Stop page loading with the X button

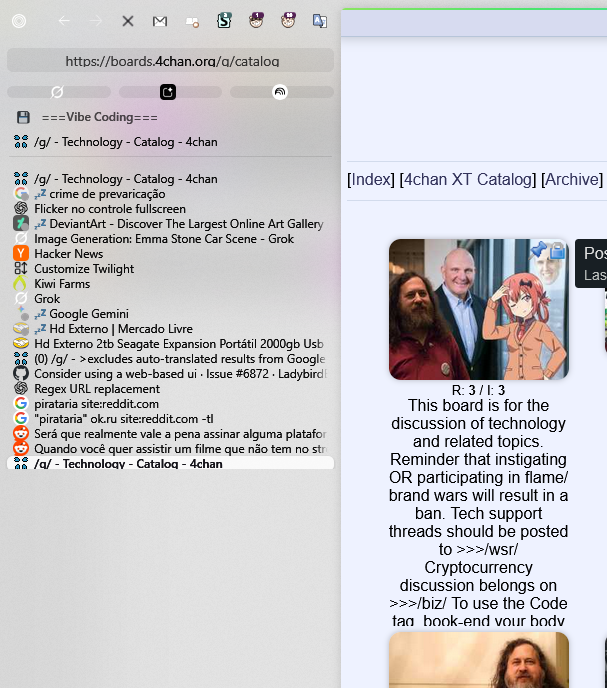[x=128, y=21]
